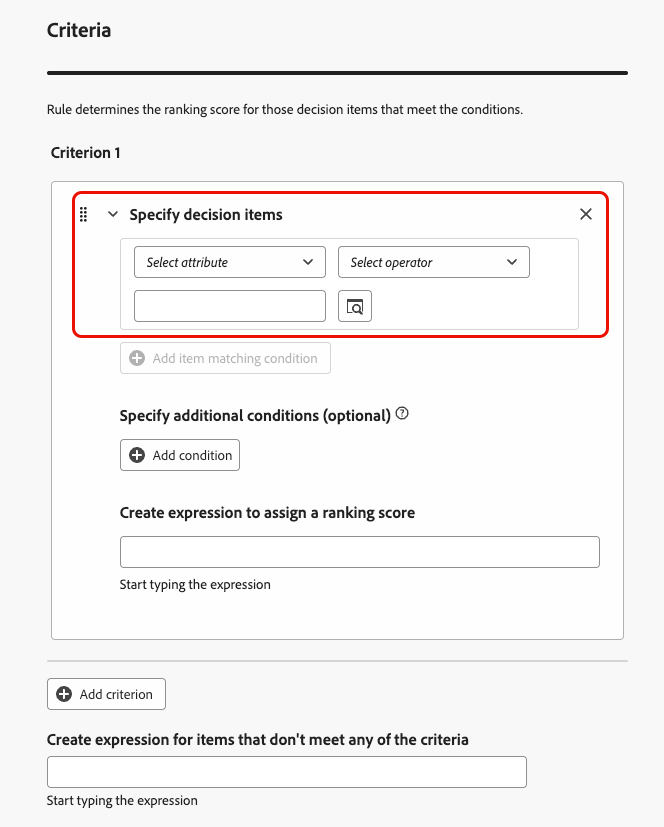The image size is (664, 827).
Task: Click the drag handle beside Specify decision items
Action: [x=84, y=214]
